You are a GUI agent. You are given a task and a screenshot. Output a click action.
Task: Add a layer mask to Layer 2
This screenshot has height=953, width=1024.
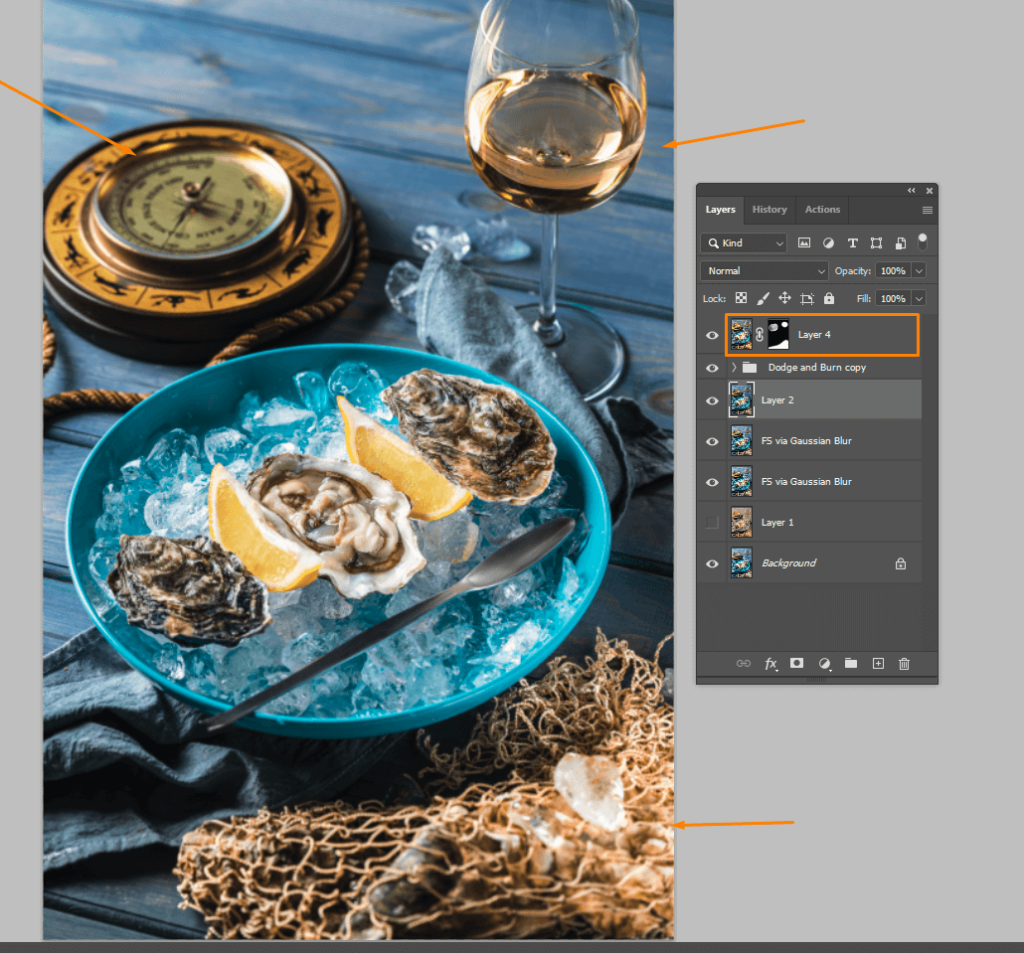(x=797, y=663)
